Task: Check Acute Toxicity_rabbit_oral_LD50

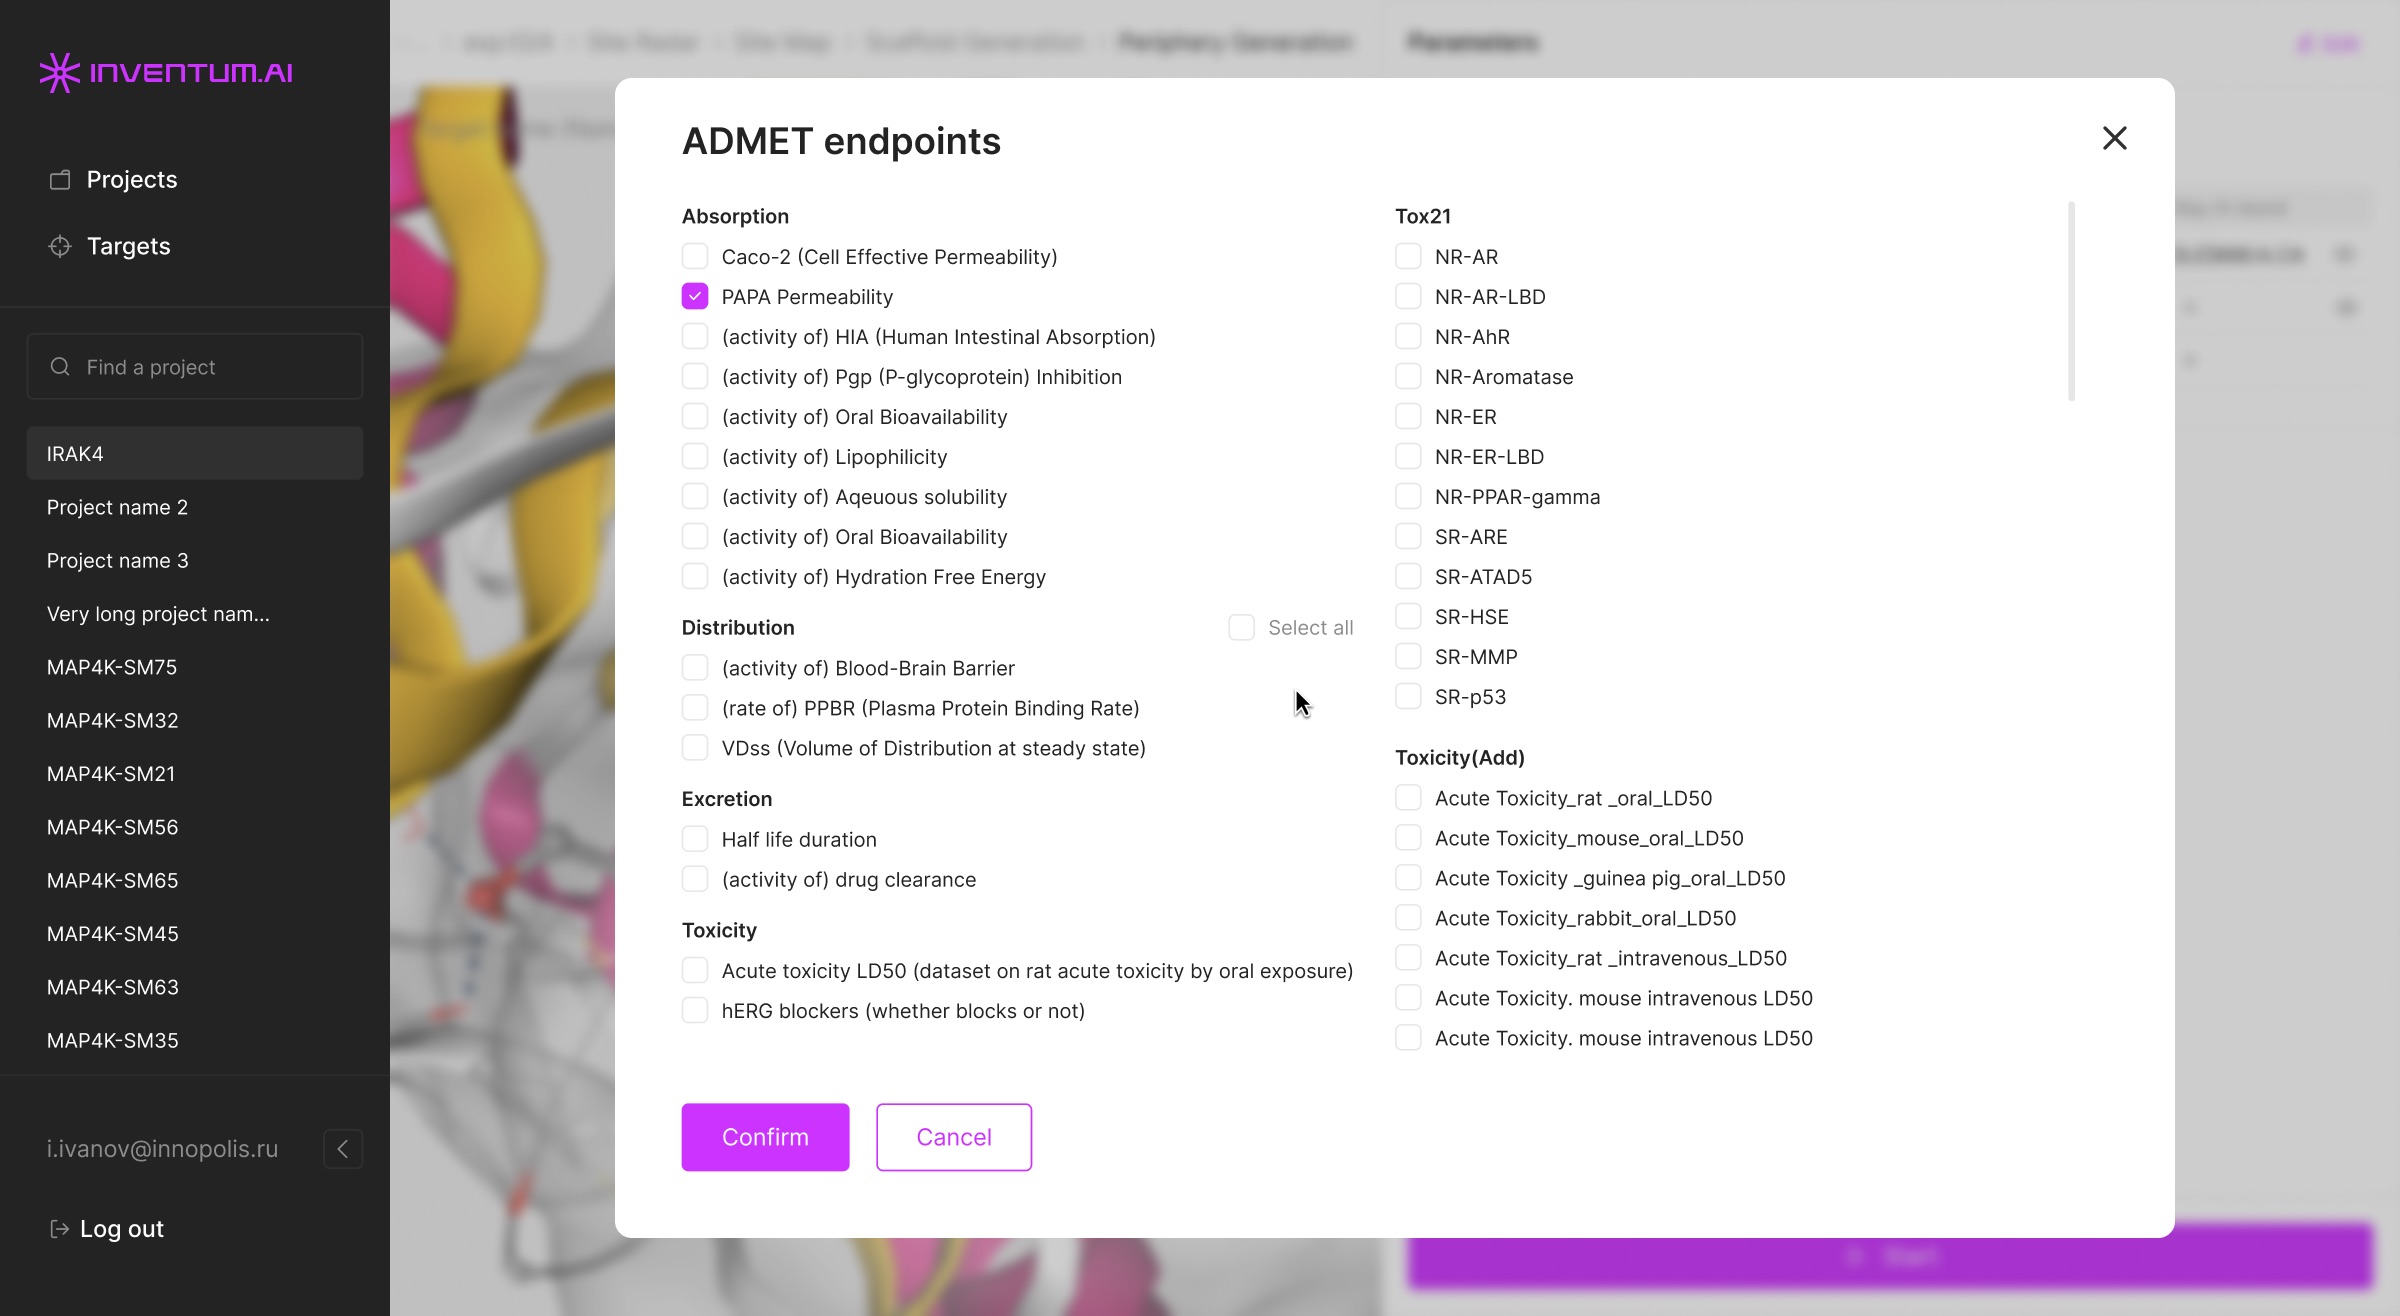Action: pos(1408,918)
